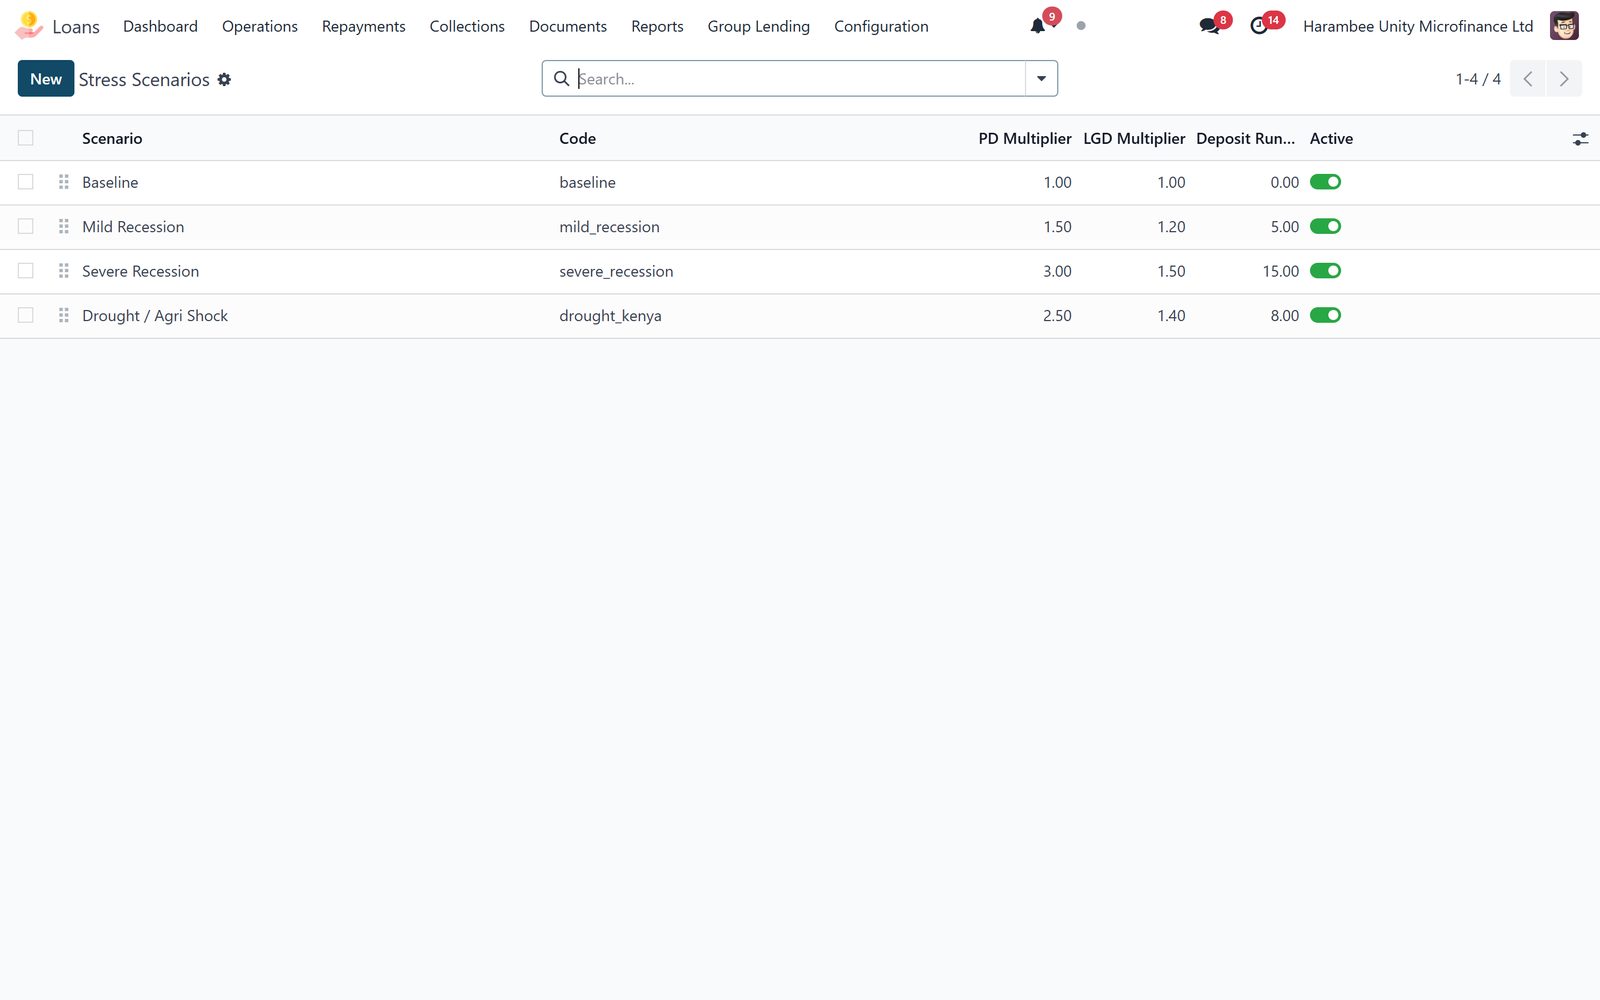Open the Loans app home icon

click(x=29, y=26)
